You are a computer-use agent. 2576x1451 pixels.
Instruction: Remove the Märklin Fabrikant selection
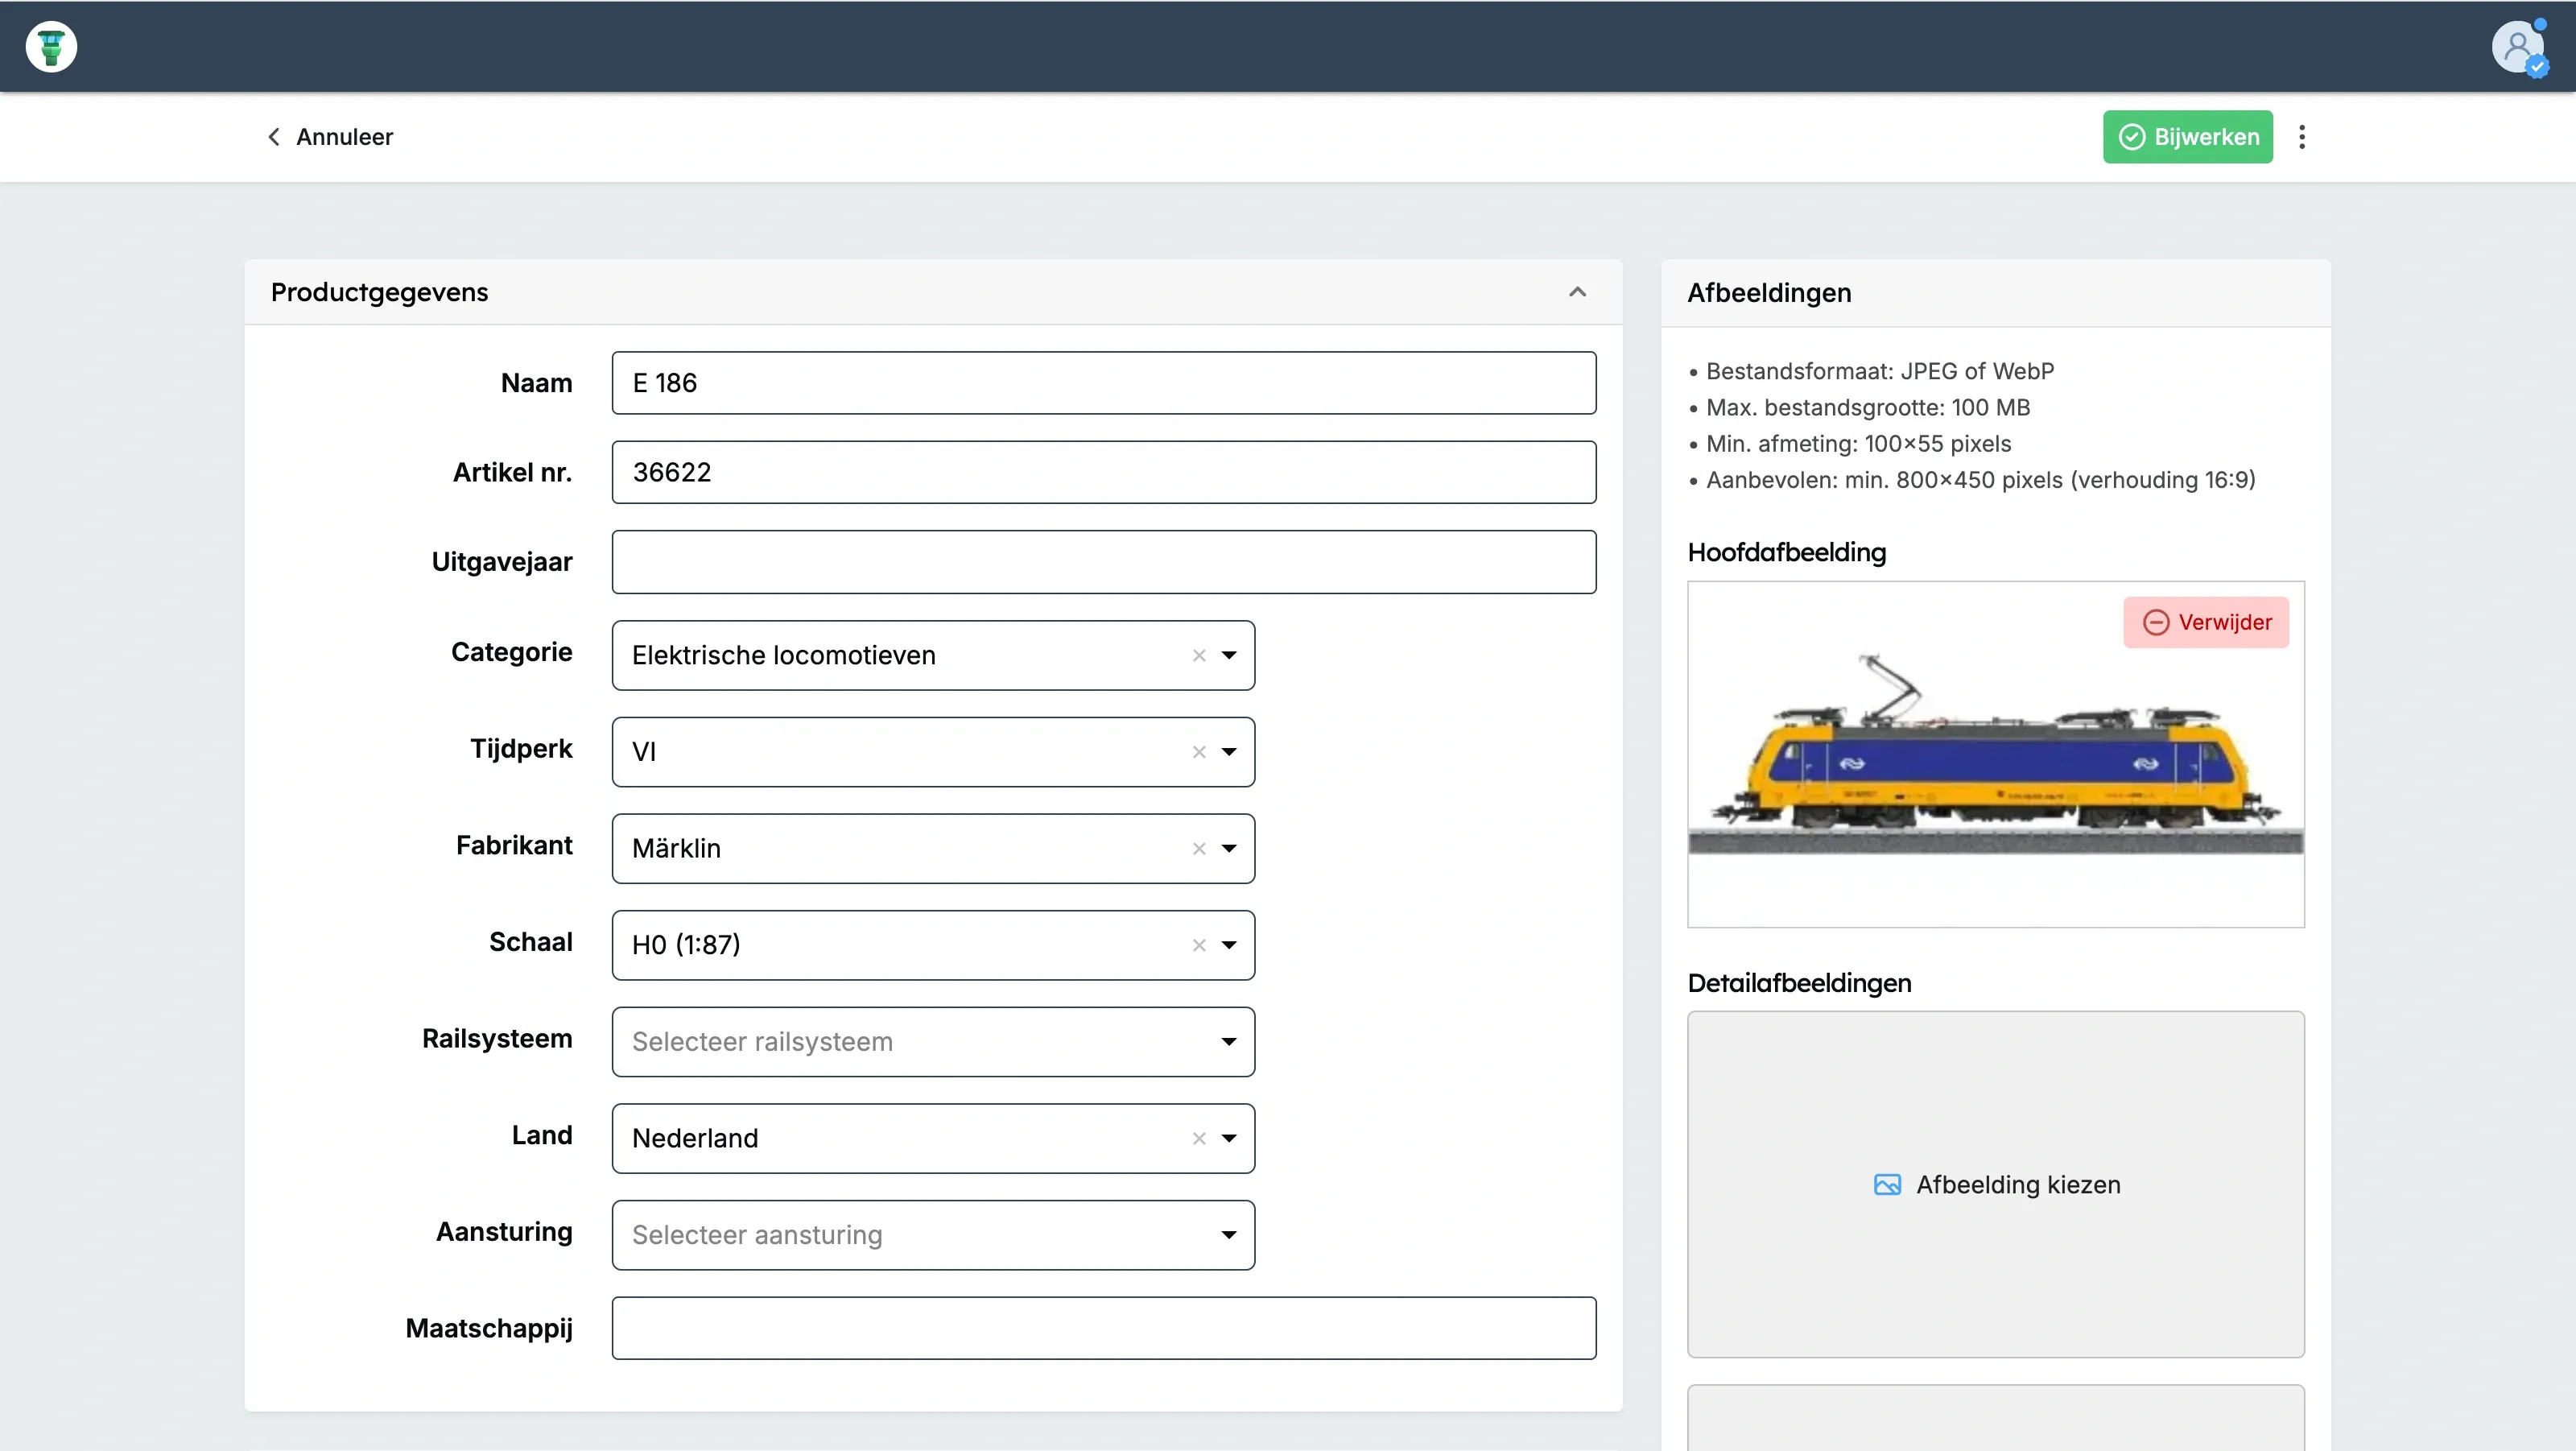[x=1199, y=849]
